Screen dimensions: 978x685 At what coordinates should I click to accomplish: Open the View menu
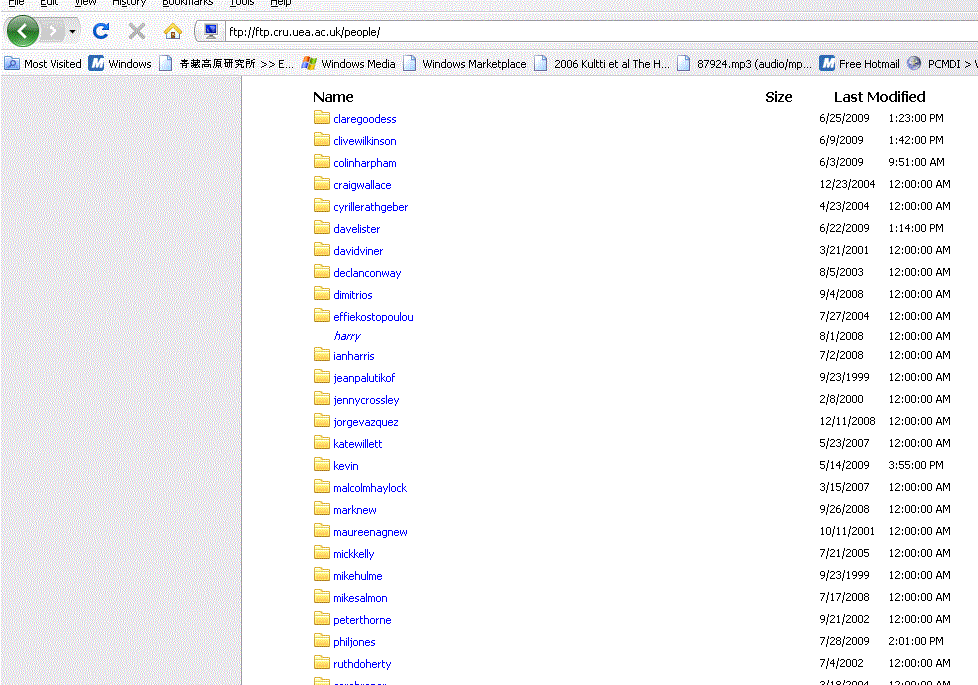[x=85, y=3]
